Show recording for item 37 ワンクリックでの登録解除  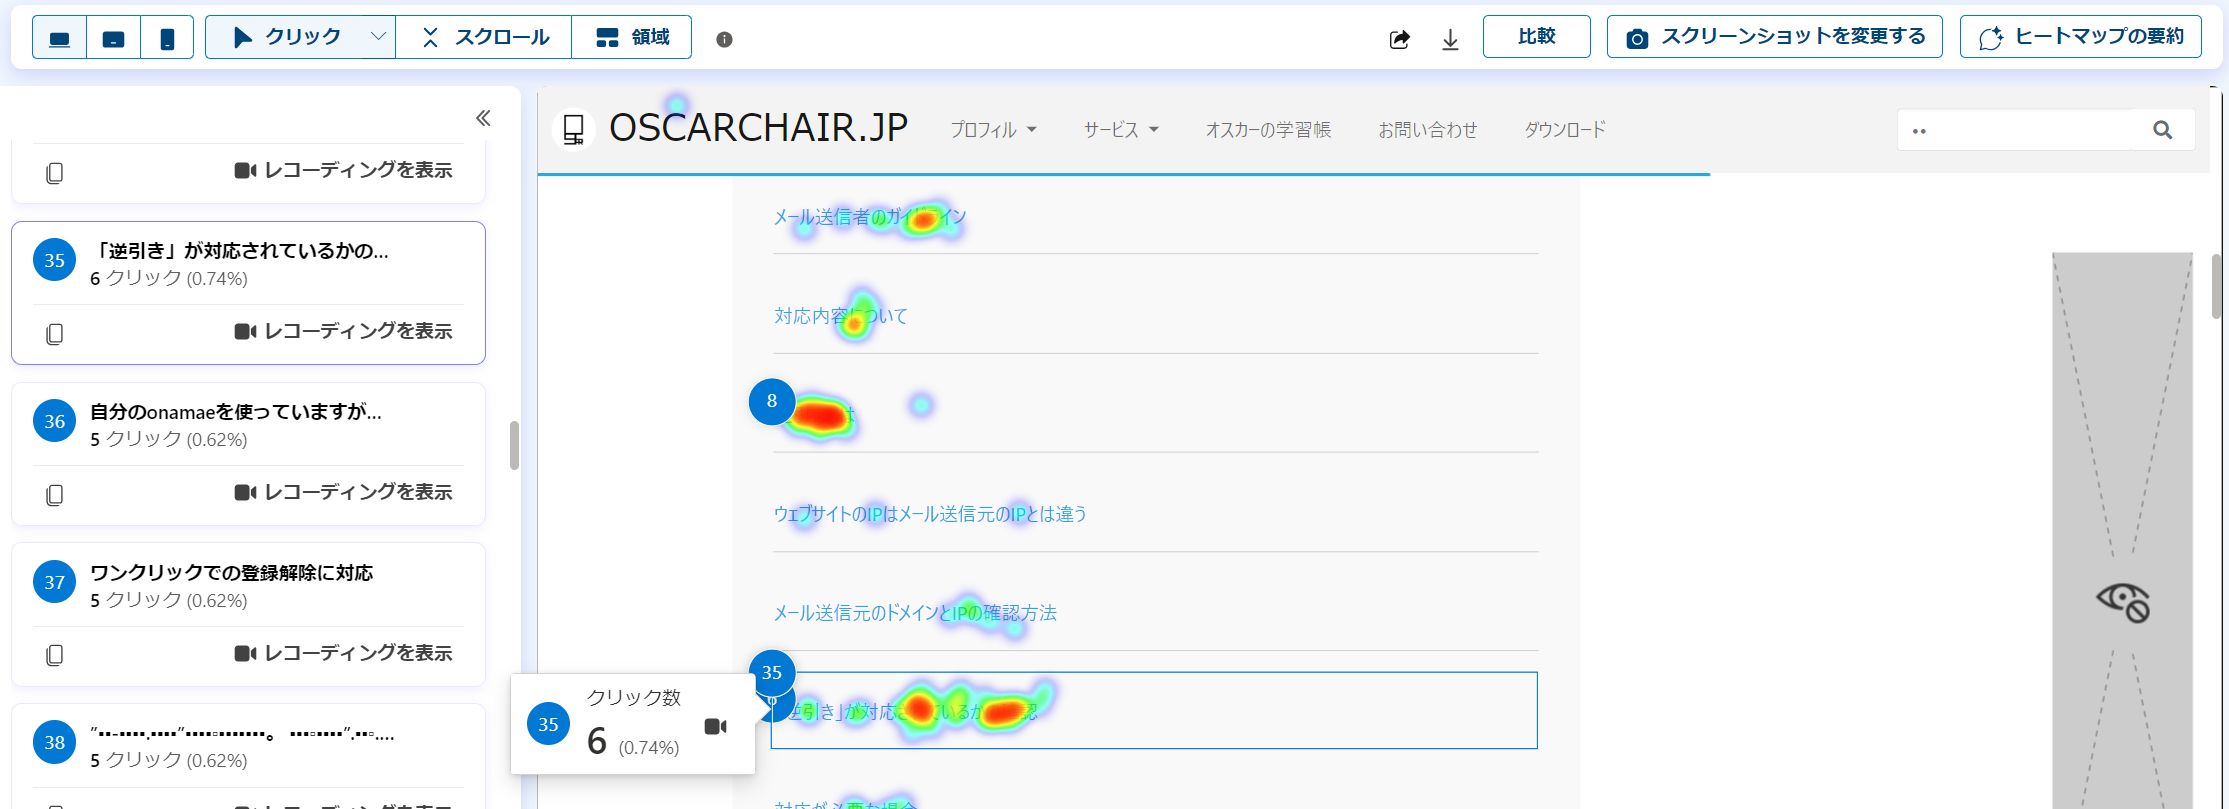click(343, 653)
